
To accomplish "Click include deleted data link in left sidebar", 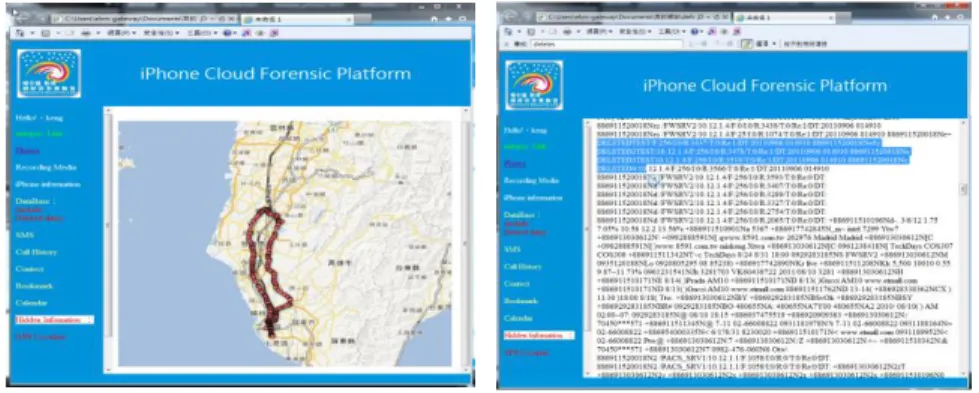I will tap(39, 214).
